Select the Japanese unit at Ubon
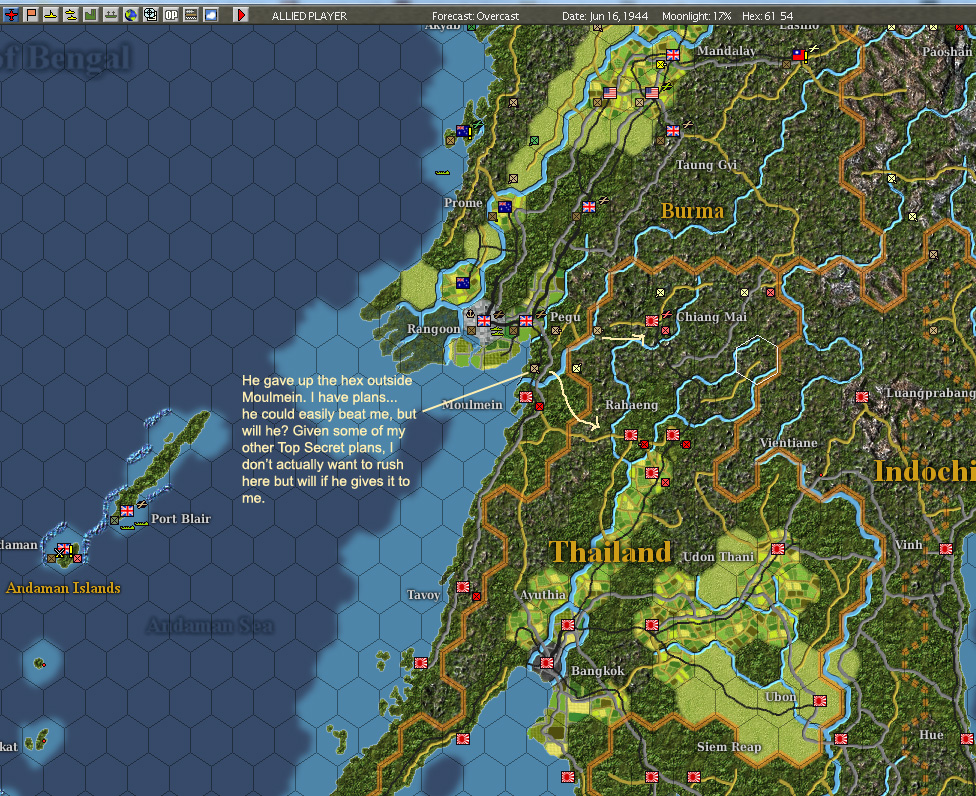 pyautogui.click(x=820, y=701)
